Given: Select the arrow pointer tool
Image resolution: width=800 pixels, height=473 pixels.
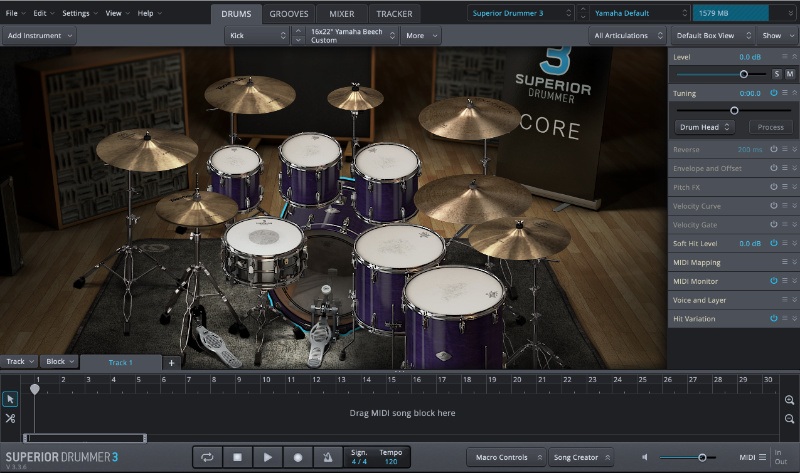Looking at the screenshot, I should pyautogui.click(x=10, y=399).
